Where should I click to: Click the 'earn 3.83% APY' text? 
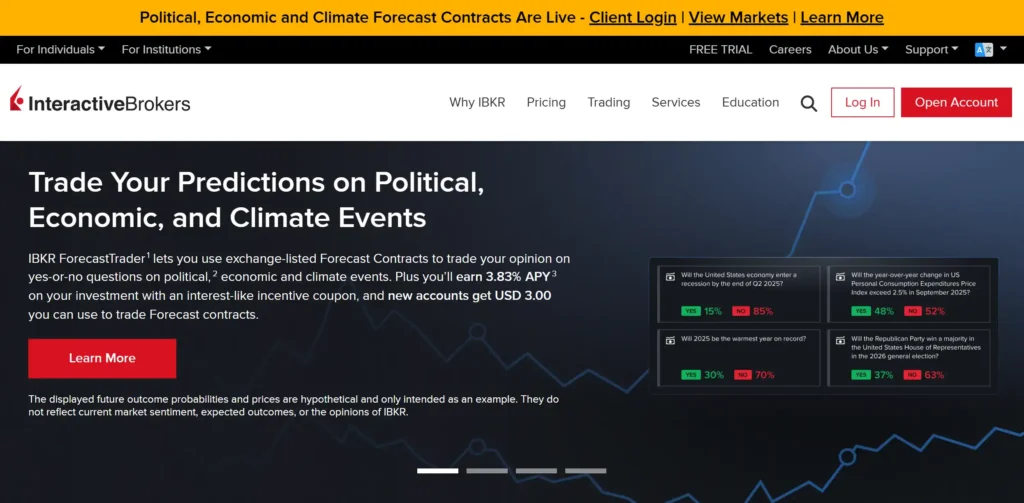[x=505, y=276]
